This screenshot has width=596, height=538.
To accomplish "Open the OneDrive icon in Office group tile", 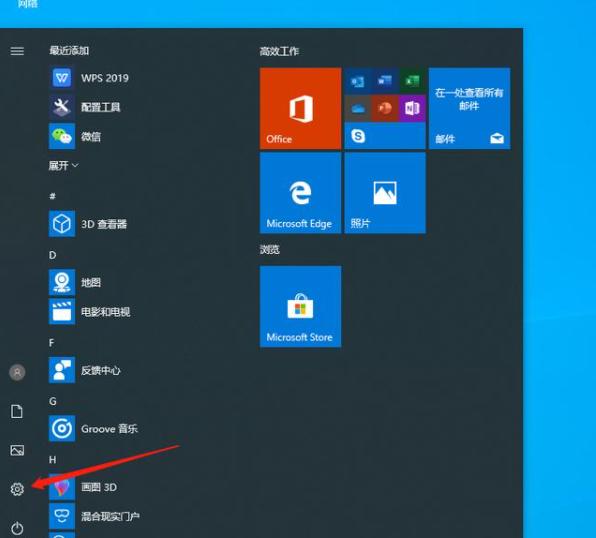I will point(358,108).
